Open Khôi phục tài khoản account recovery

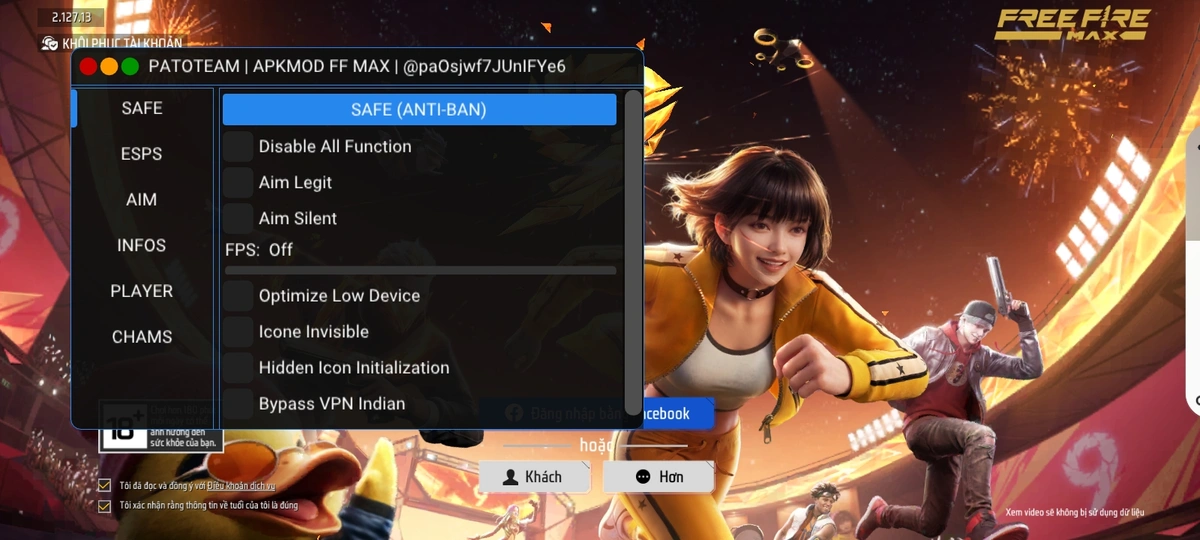point(112,43)
